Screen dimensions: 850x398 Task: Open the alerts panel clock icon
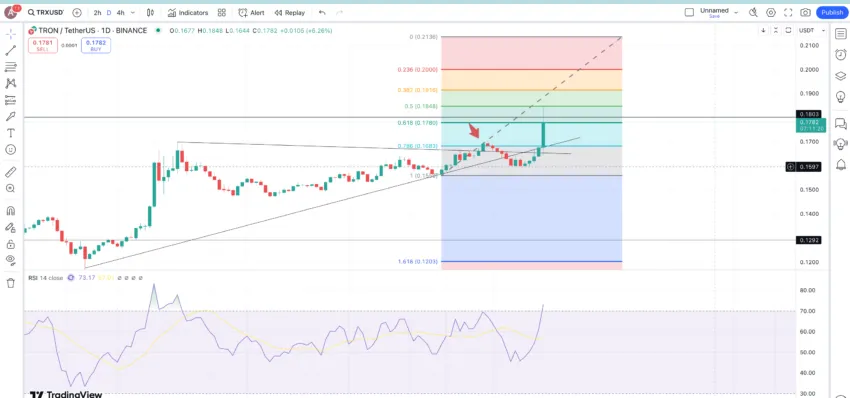[840, 54]
